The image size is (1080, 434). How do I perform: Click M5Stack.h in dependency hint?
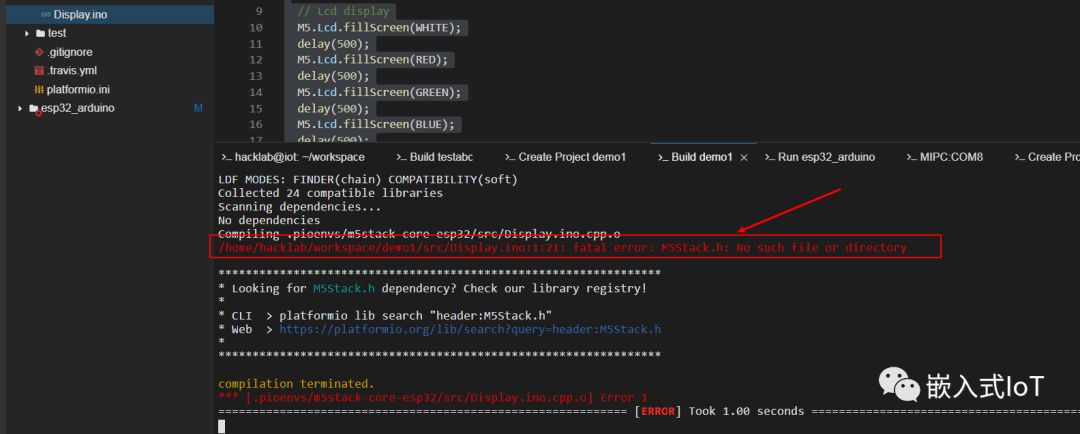coord(346,289)
